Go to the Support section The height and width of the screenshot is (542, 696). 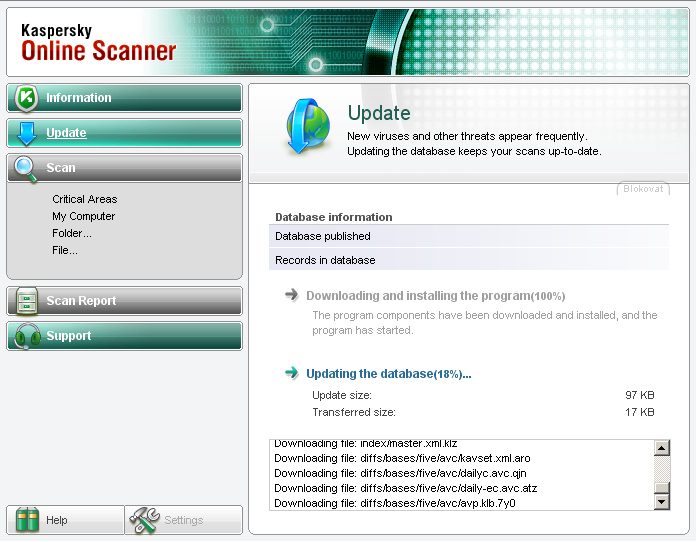coord(124,336)
